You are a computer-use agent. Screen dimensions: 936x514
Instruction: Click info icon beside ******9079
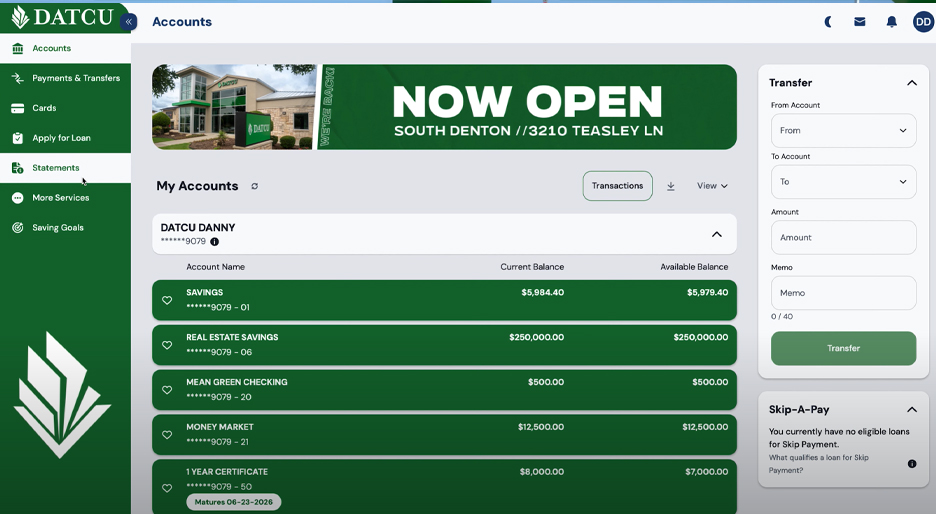click(x=214, y=242)
